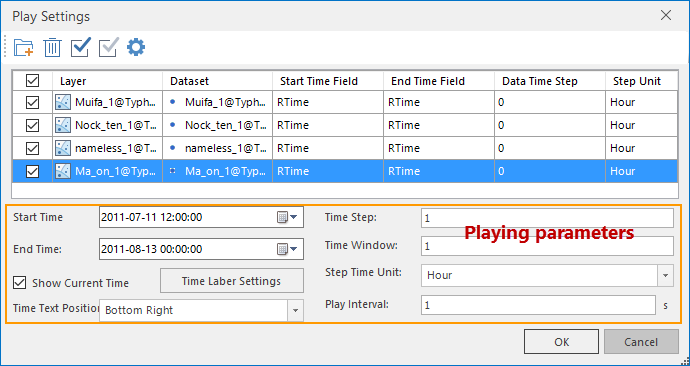This screenshot has height=366, width=690.
Task: Uncheck the Nock_ten_1 layer checkbox
Action: (x=33, y=125)
